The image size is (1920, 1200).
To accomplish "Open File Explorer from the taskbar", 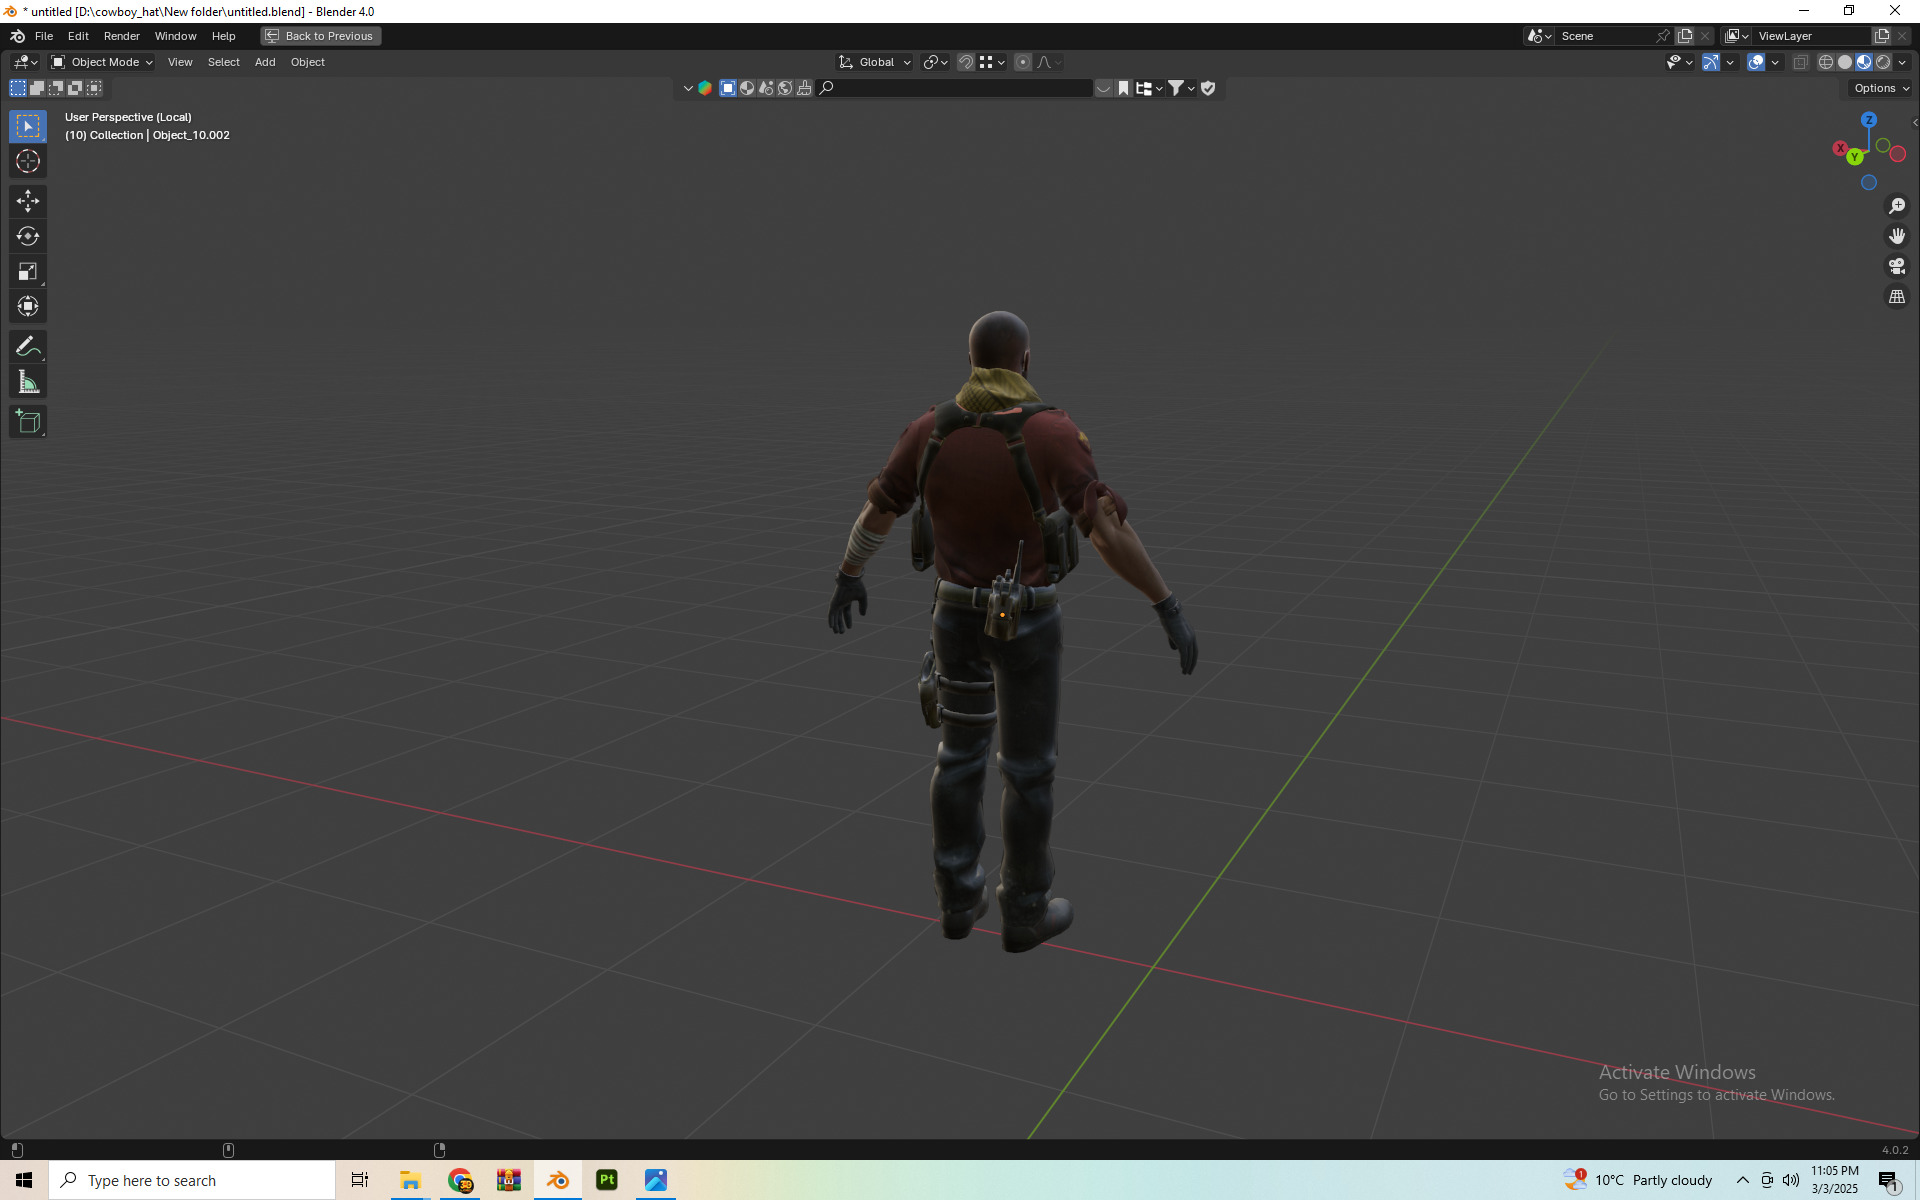I will coord(410,1180).
